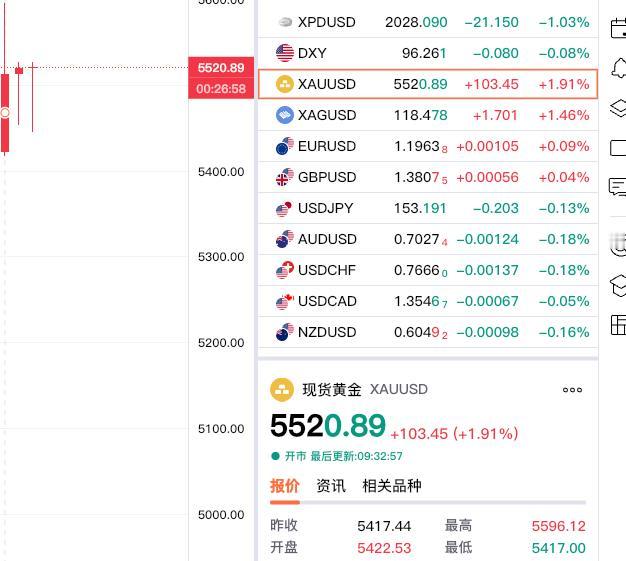
Task: Click the NZDUSD flag pair icon
Action: click(285, 332)
